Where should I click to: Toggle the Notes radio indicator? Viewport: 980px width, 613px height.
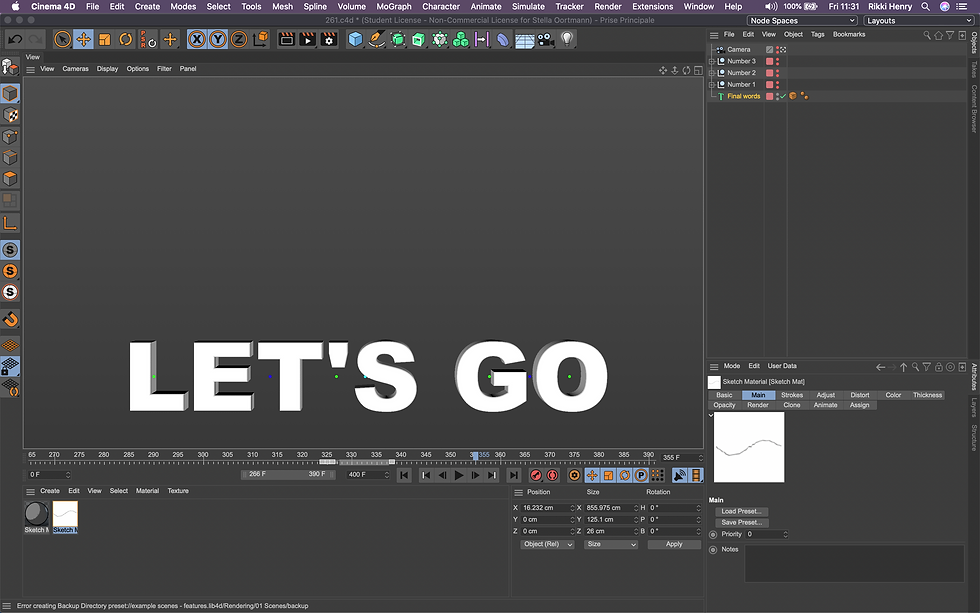[713, 550]
